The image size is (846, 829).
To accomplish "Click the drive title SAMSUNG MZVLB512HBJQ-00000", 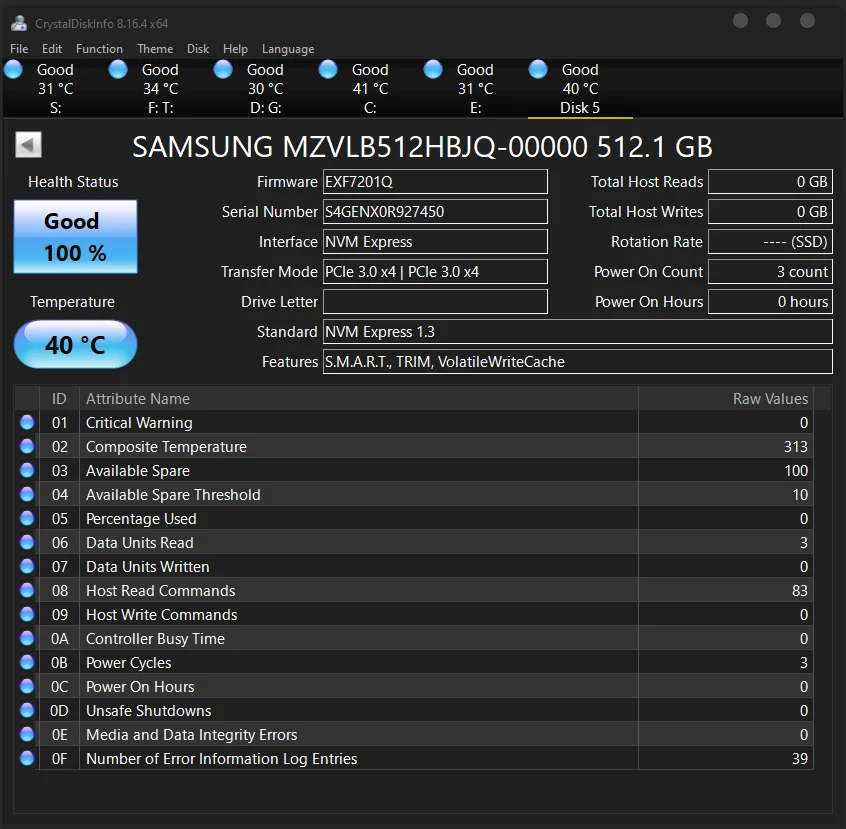I will click(x=360, y=147).
